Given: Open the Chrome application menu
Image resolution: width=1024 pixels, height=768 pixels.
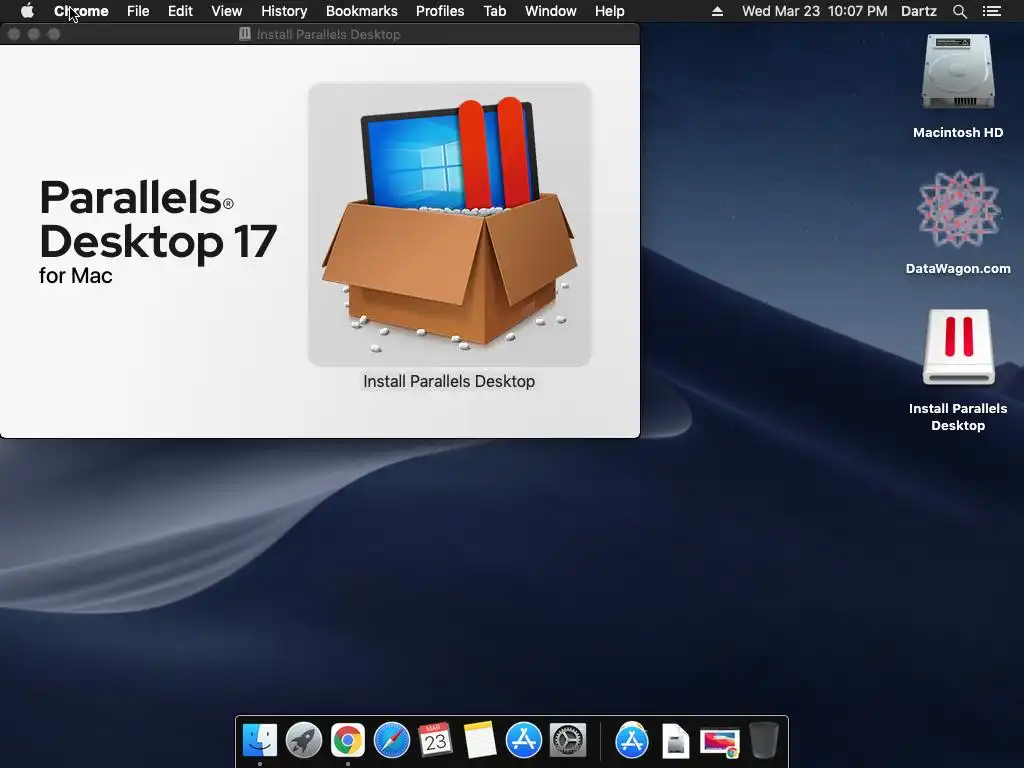Looking at the screenshot, I should pyautogui.click(x=81, y=11).
